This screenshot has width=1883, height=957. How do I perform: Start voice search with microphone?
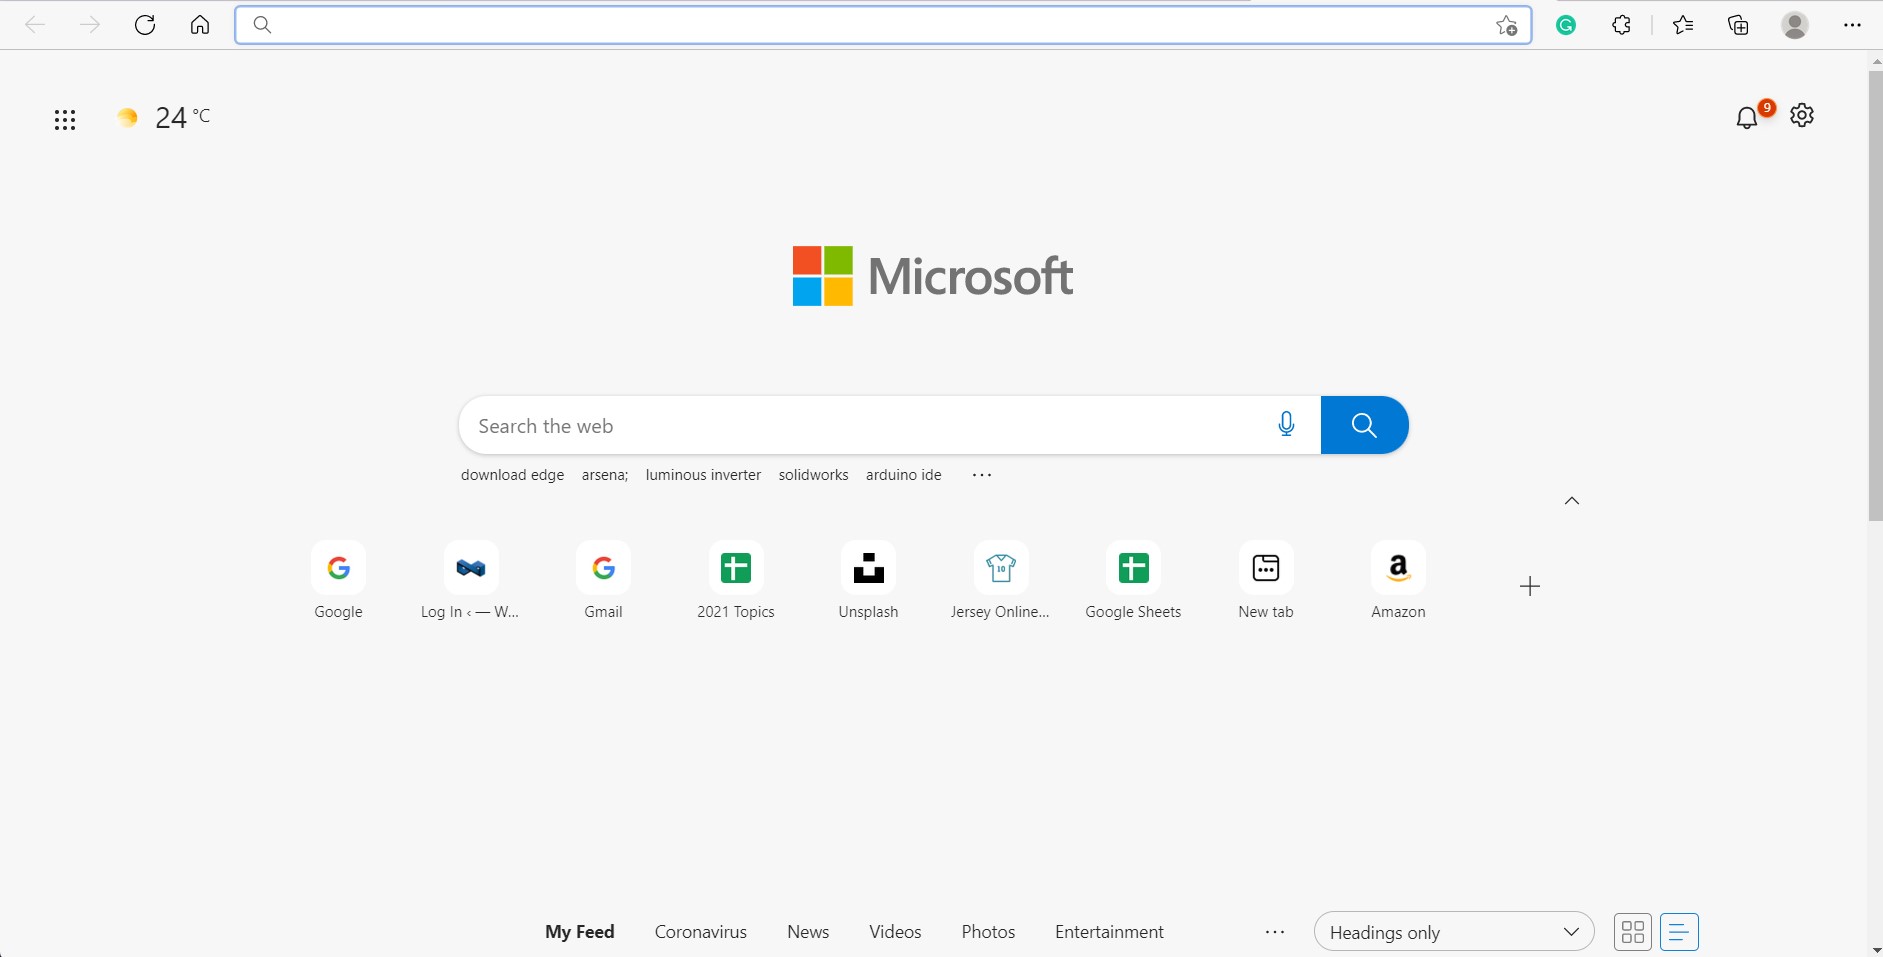point(1286,425)
